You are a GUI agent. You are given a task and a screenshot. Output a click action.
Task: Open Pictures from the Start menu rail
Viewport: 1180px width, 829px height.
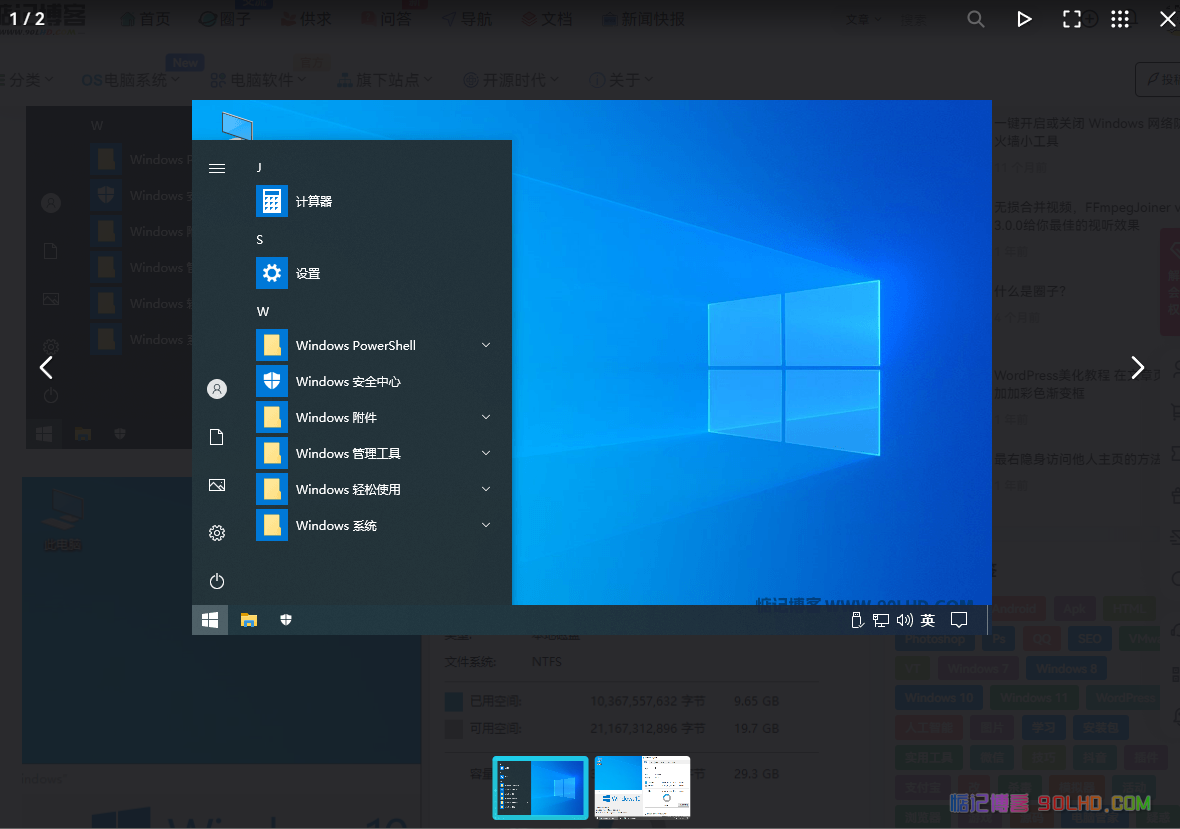pos(217,485)
